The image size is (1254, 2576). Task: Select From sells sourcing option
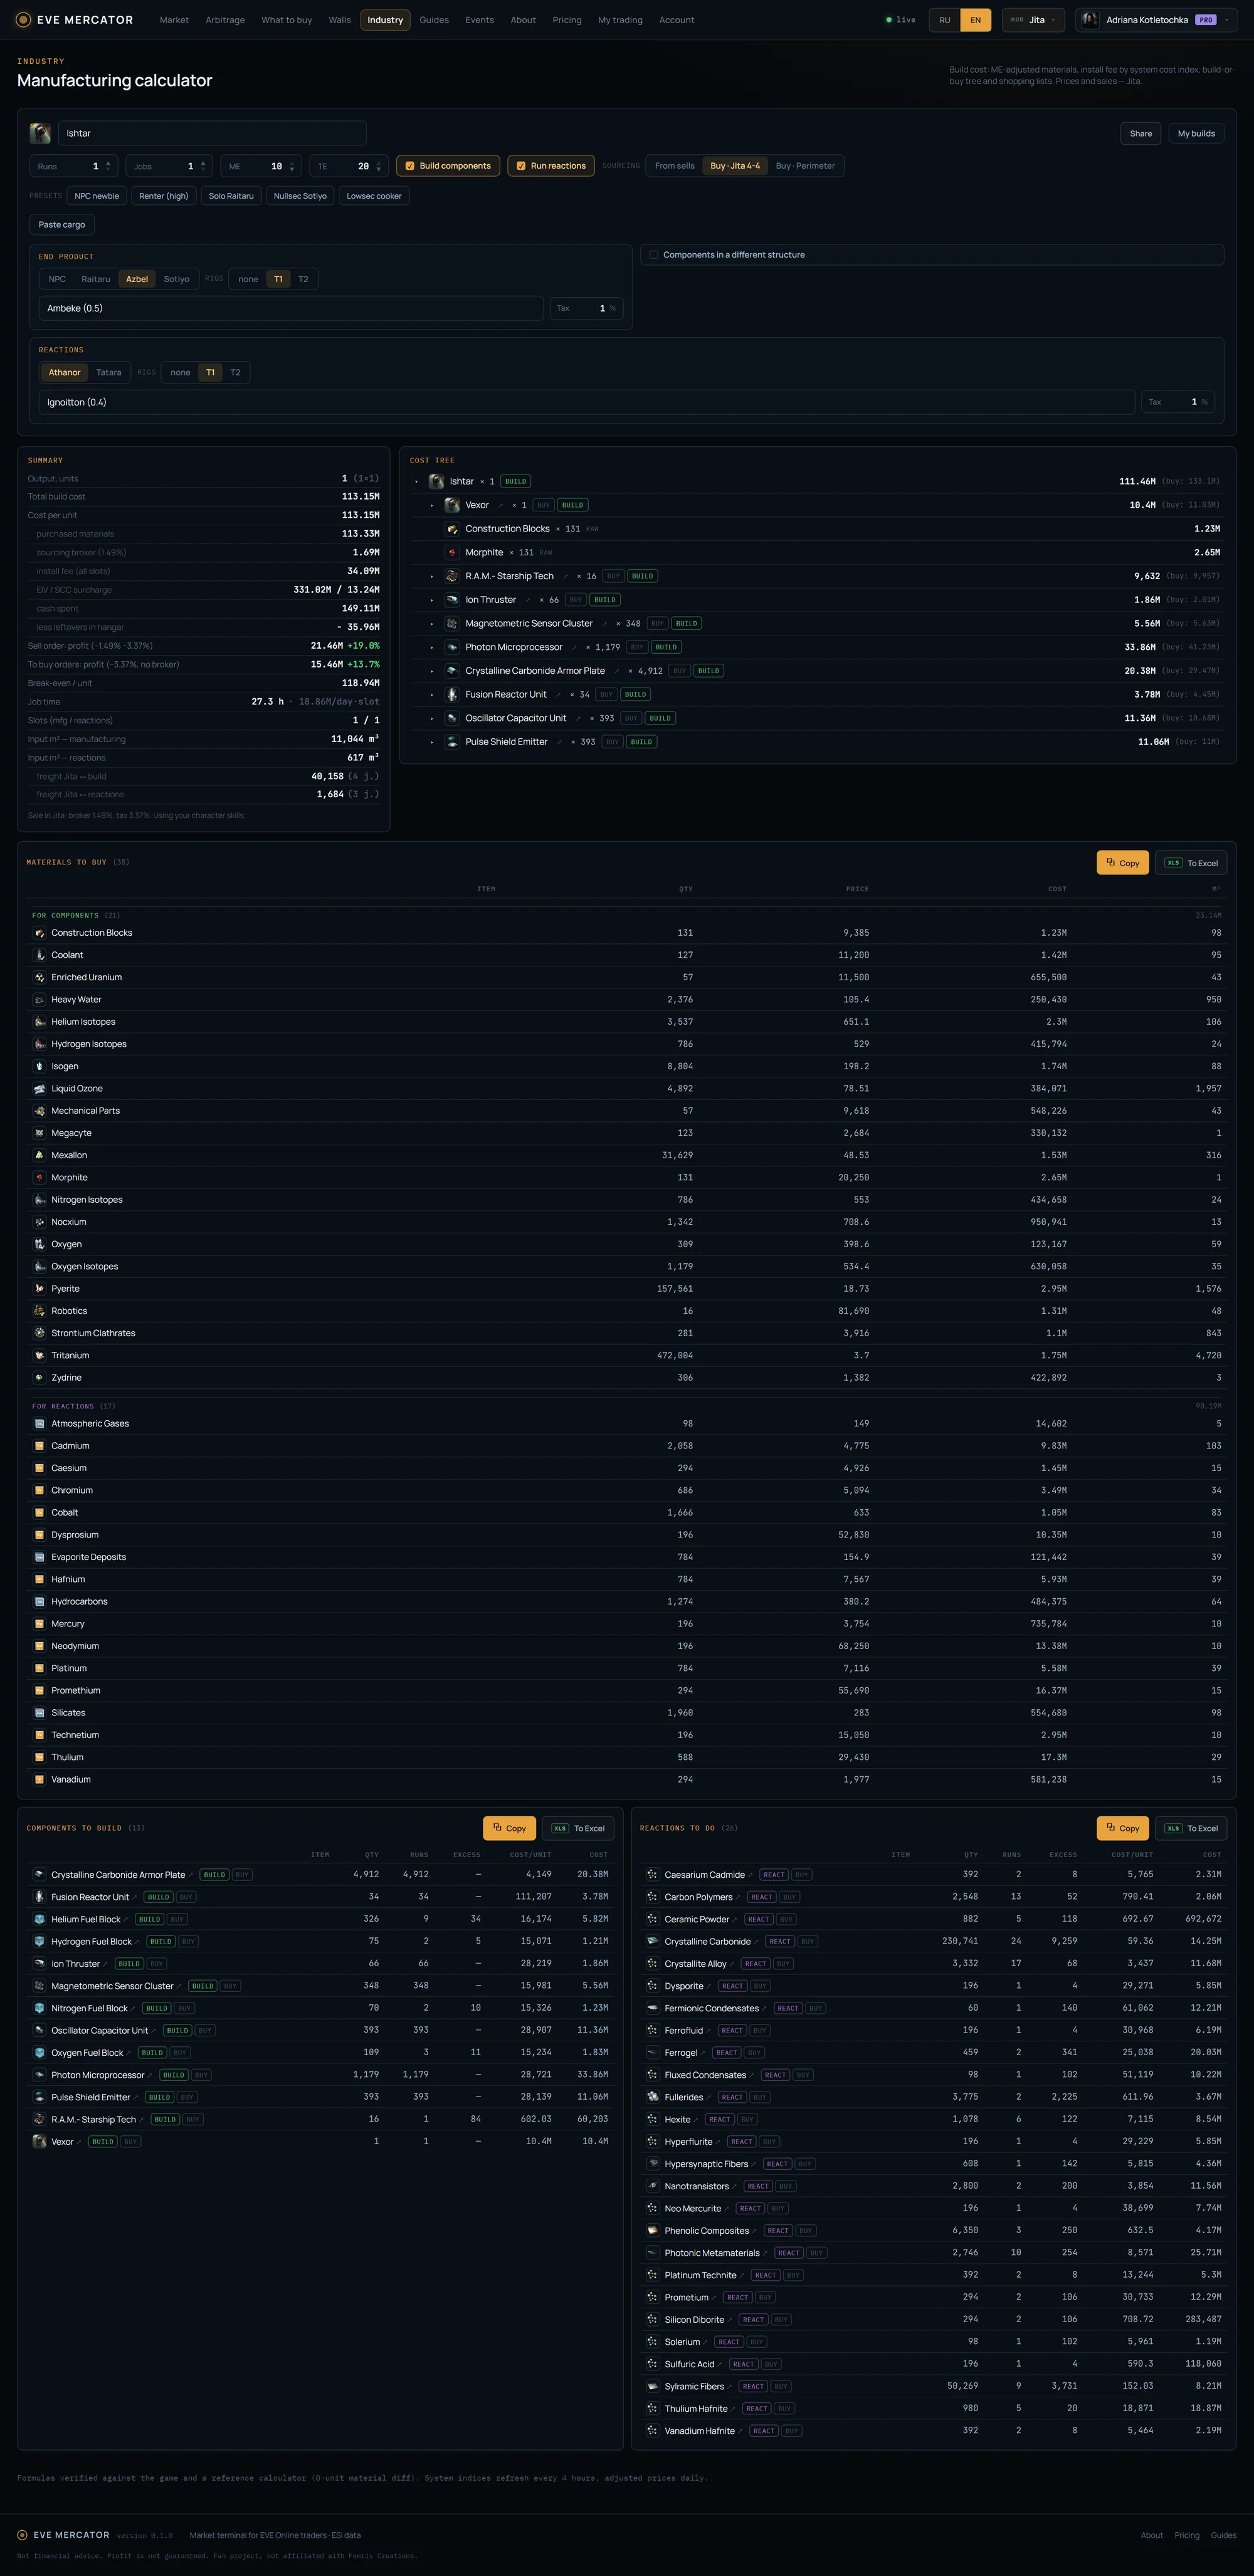pyautogui.click(x=674, y=166)
